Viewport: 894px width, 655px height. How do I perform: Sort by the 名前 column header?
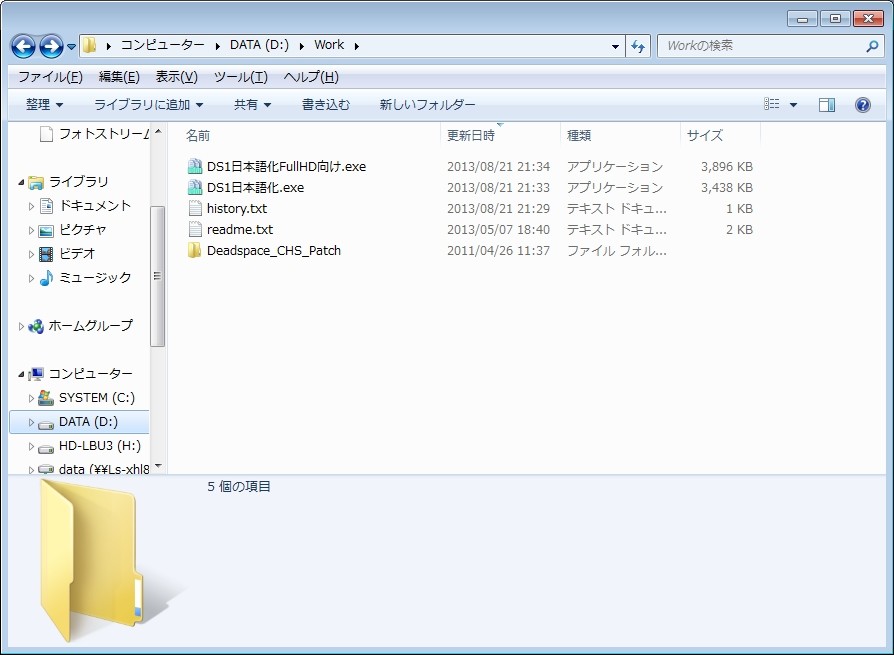[198, 135]
